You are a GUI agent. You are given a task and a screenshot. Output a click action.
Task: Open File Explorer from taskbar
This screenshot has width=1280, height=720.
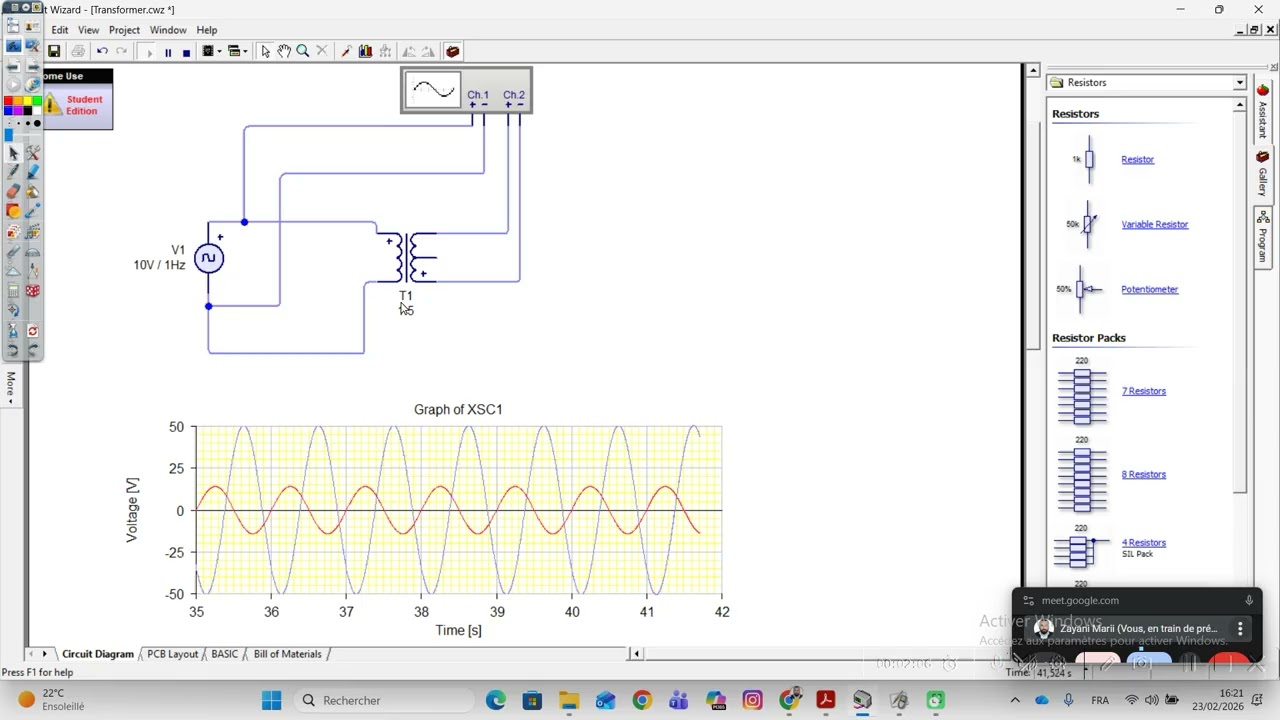(569, 700)
